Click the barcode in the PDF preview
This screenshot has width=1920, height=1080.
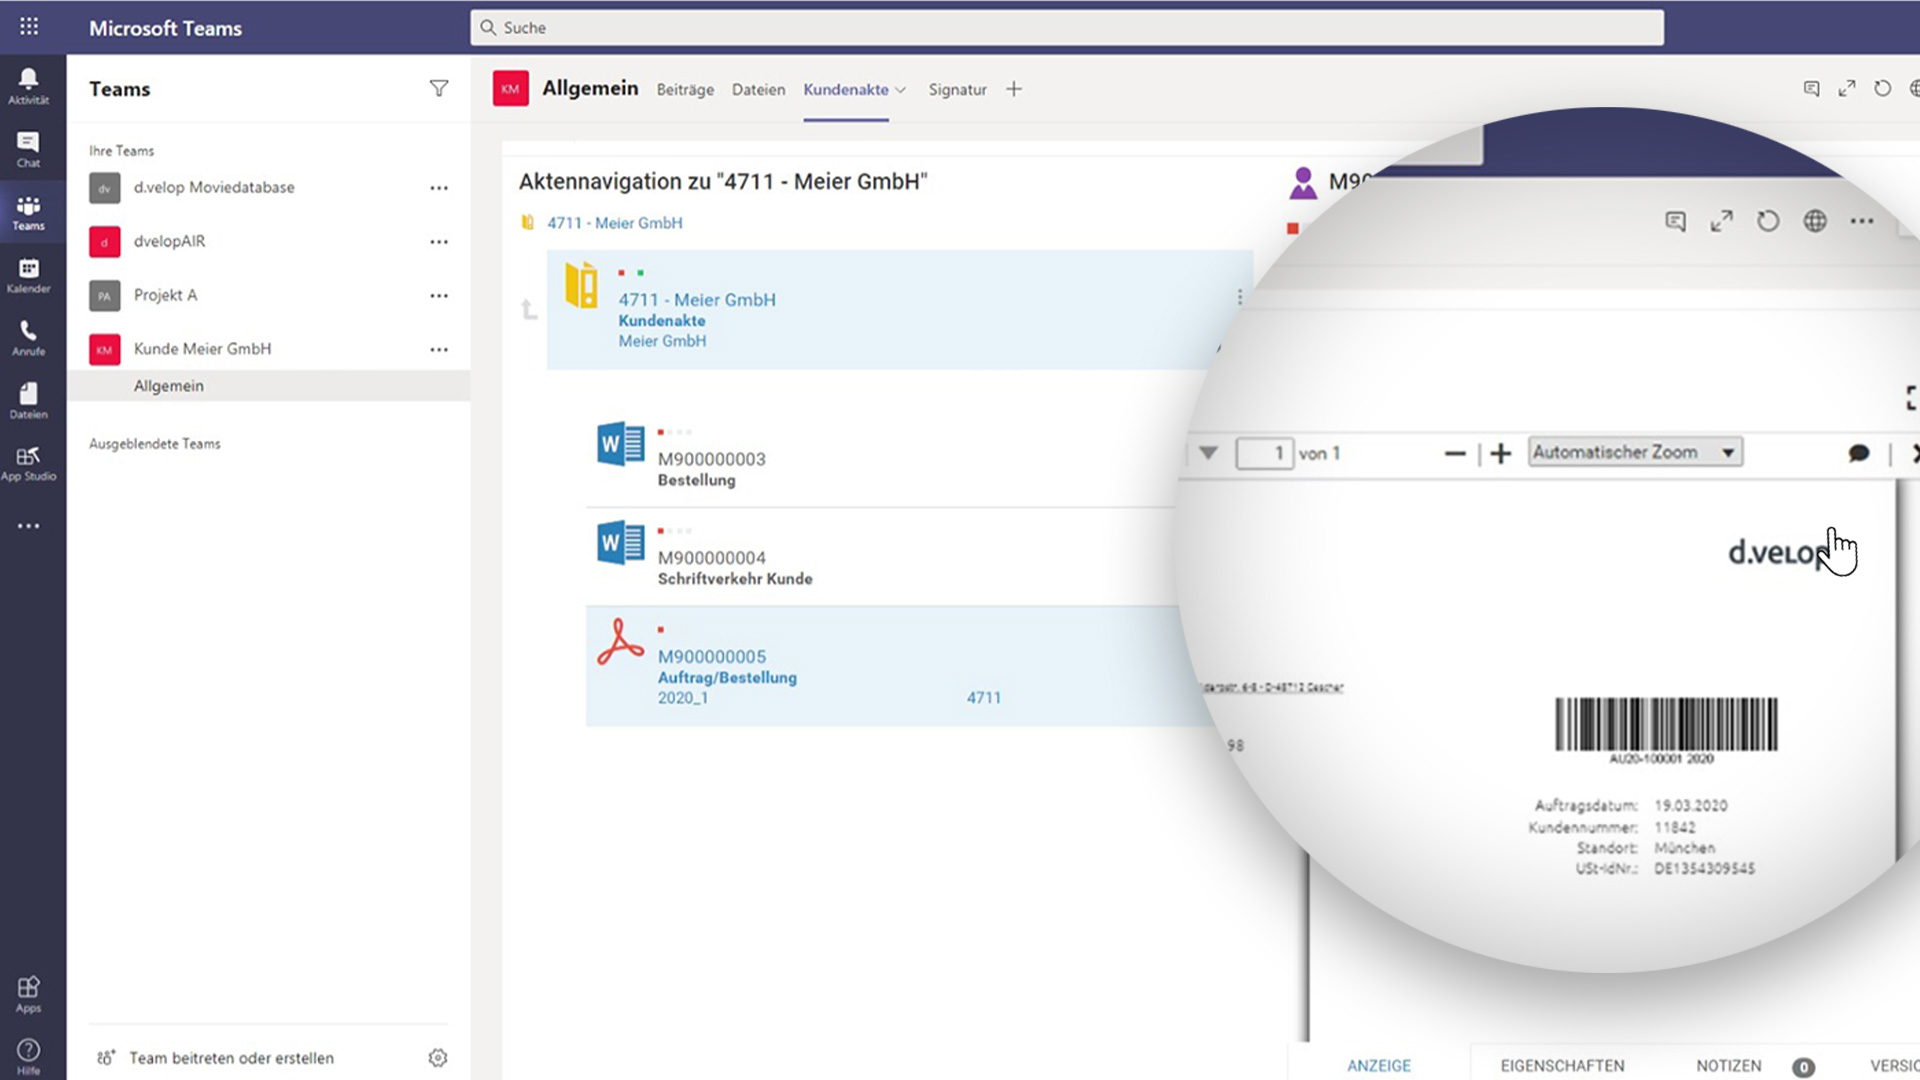coord(1666,724)
